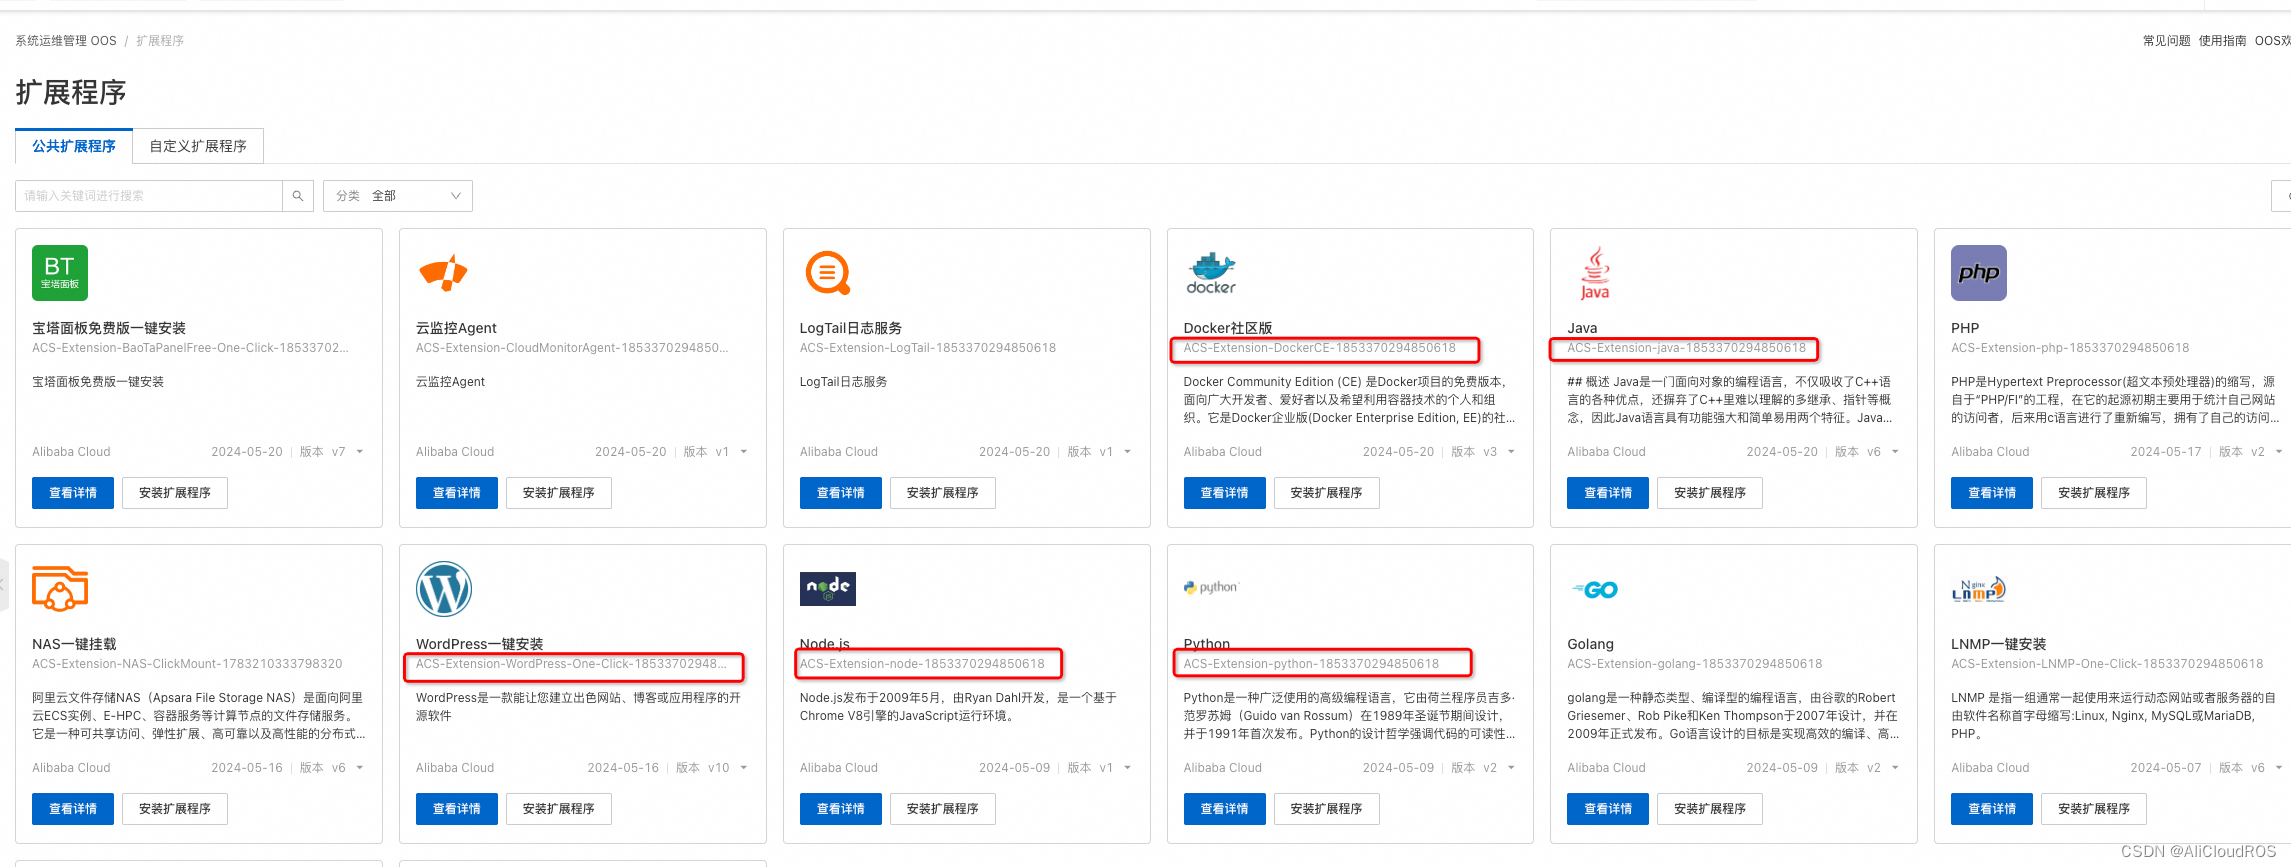Viewport: 2291px width, 867px height.
Task: Click 查看详情 on WordPress一键安装 card
Action: coord(457,809)
